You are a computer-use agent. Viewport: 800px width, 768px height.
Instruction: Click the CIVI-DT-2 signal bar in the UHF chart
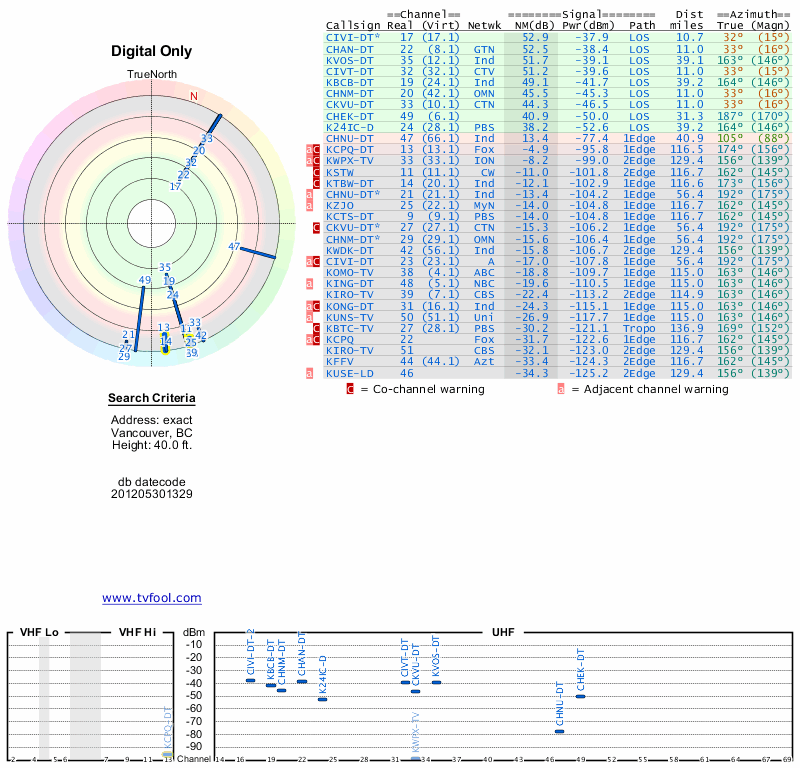251,680
